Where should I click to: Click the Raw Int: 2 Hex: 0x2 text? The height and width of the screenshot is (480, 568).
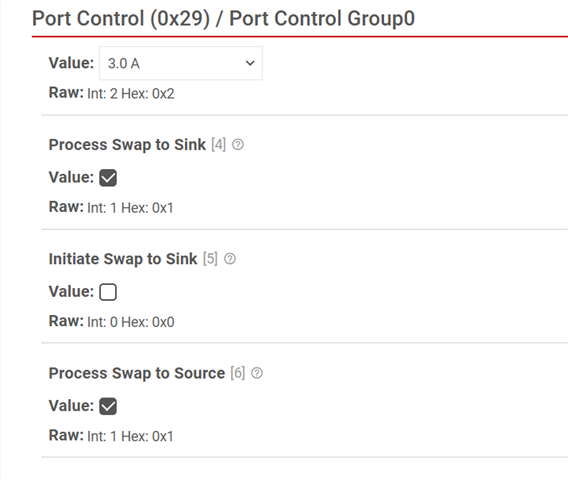pos(112,93)
